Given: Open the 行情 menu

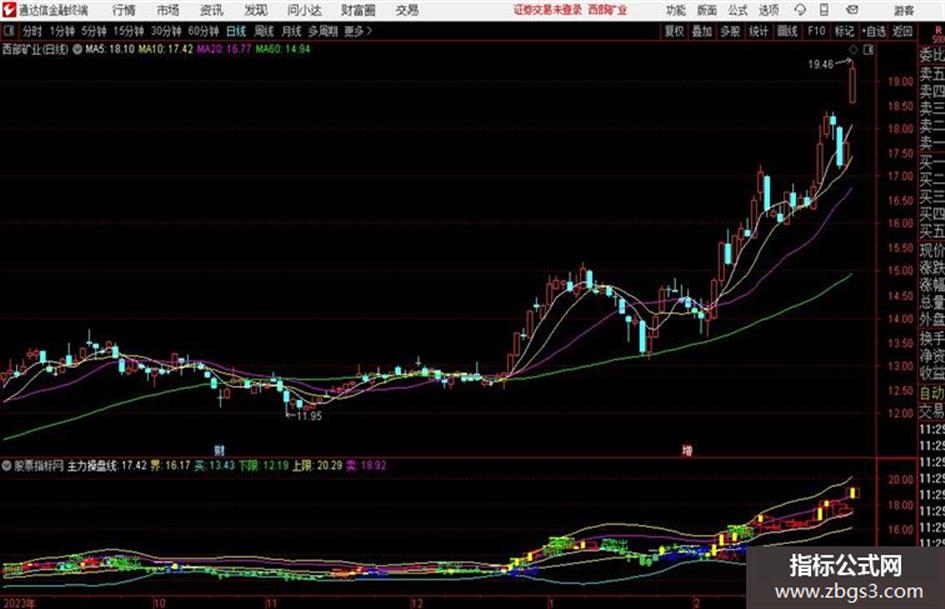Looking at the screenshot, I should tap(124, 10).
